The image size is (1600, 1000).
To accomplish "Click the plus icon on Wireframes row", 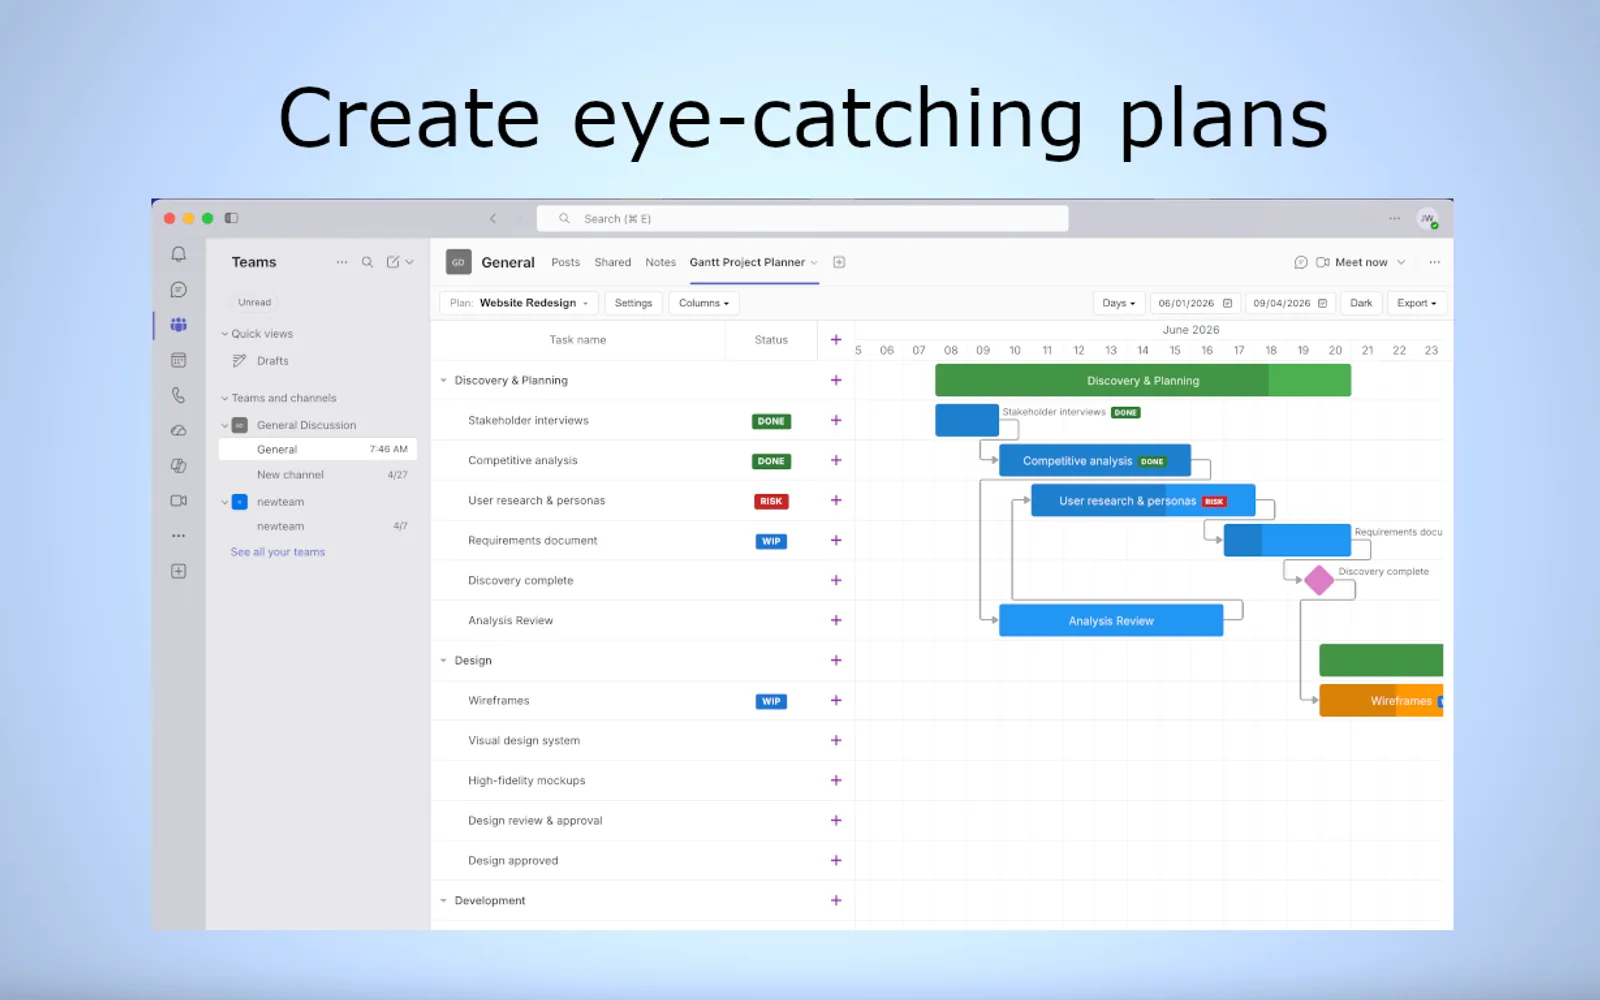I will point(836,701).
